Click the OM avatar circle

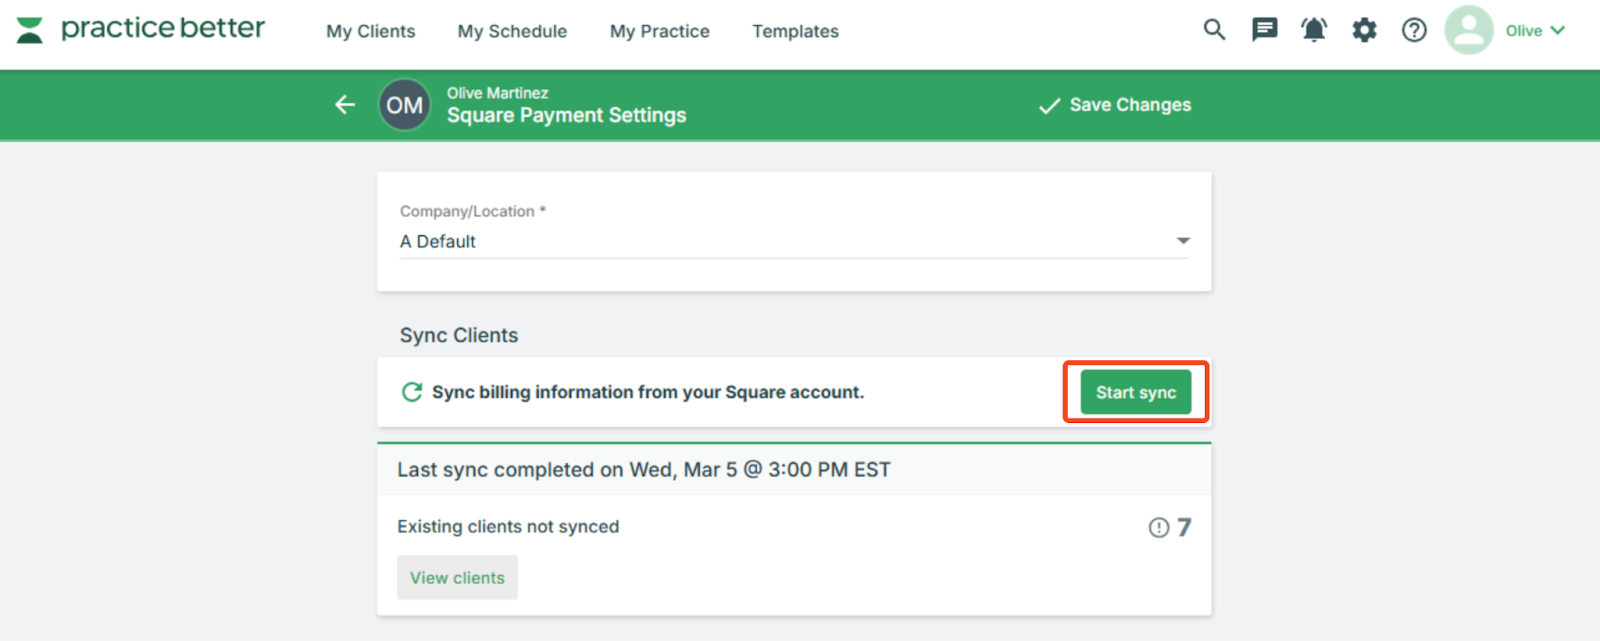[404, 105]
